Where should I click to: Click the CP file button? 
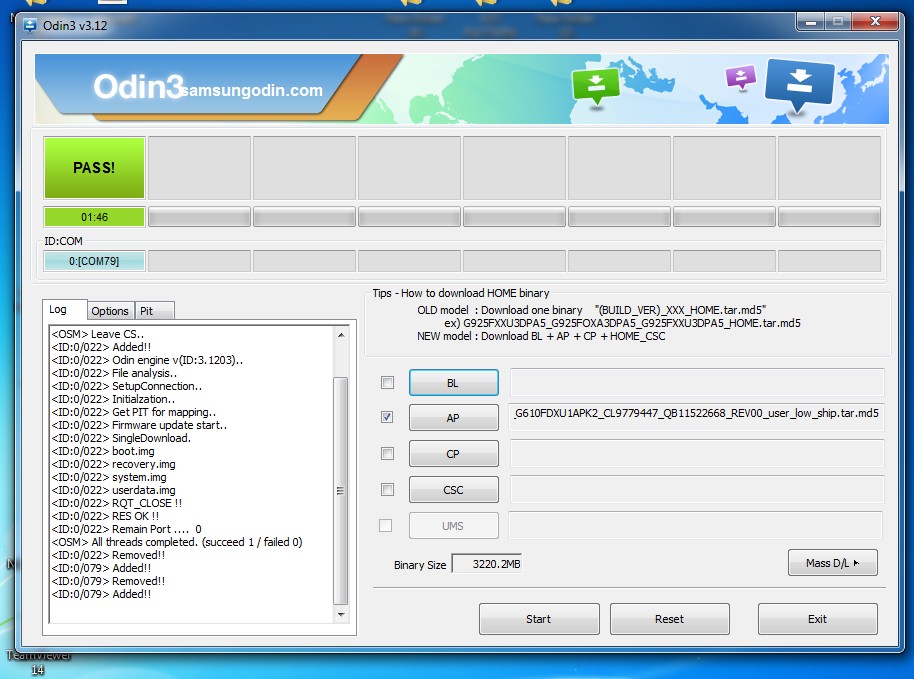[x=454, y=454]
